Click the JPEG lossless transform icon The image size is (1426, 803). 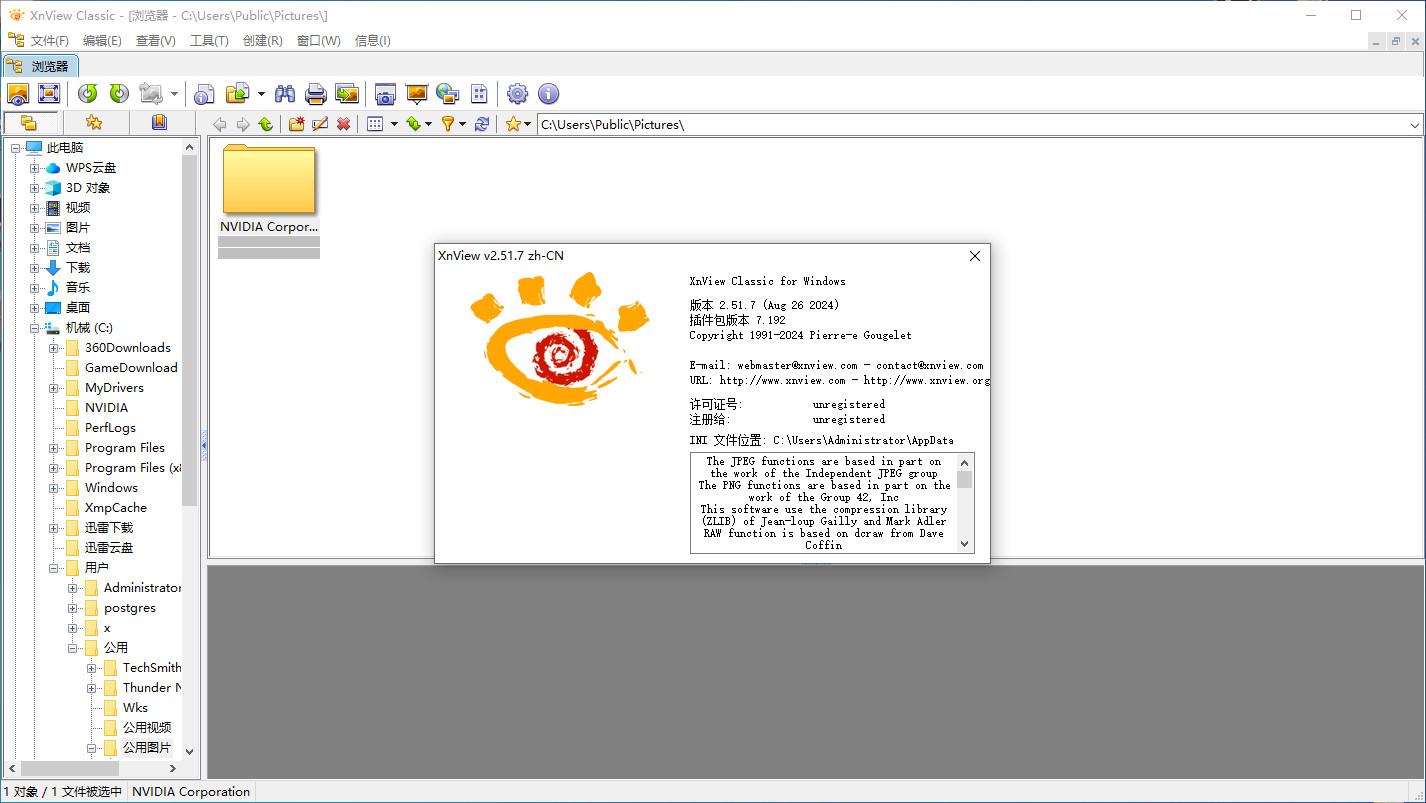pyautogui.click(x=151, y=94)
